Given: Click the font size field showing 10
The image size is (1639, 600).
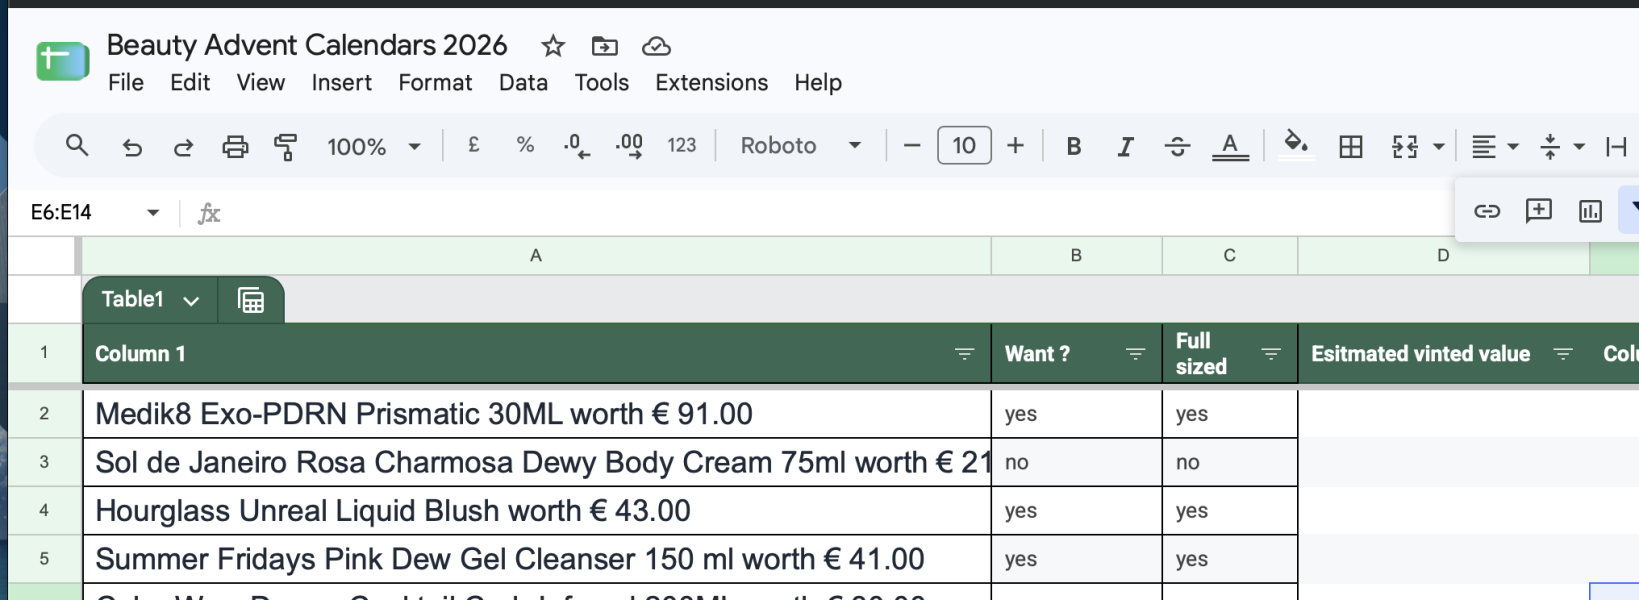Looking at the screenshot, I should [x=964, y=146].
